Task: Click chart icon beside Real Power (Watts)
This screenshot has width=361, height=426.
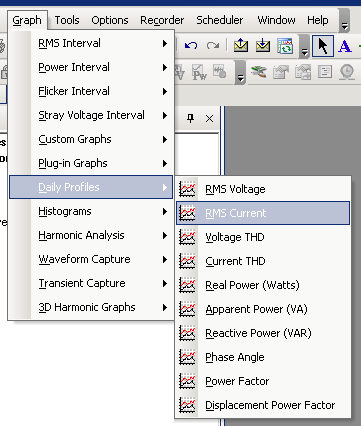Action: (187, 285)
